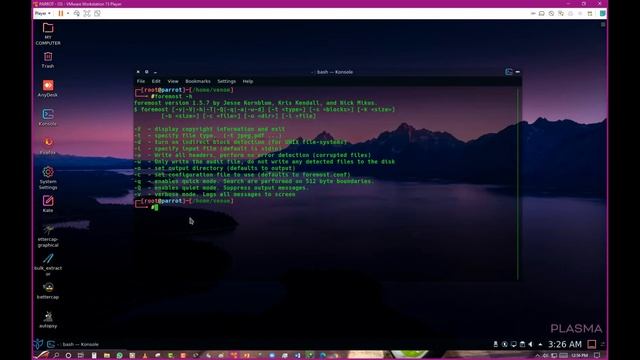Pause the virtual machine in VMware toolbar

(x=61, y=13)
